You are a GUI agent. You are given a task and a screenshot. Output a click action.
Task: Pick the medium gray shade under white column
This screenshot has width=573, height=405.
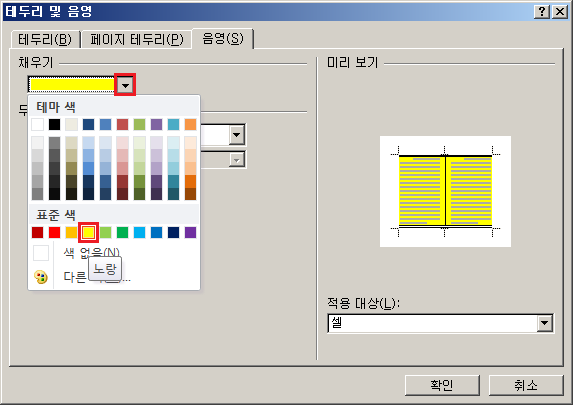coord(37,168)
